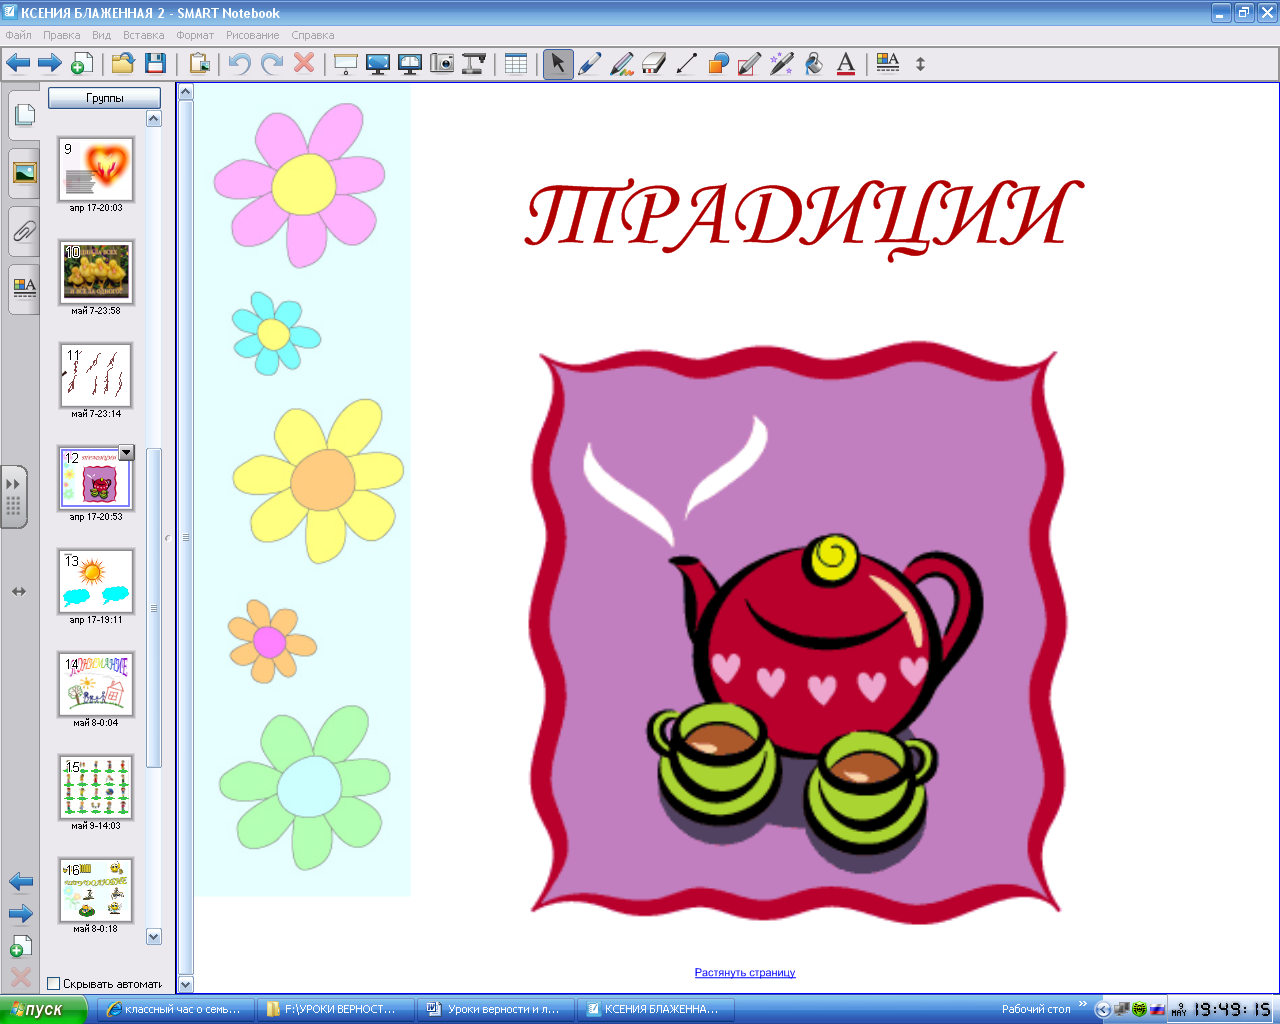This screenshot has height=1024, width=1280.
Task: Select the Pen tool
Action: 590,63
